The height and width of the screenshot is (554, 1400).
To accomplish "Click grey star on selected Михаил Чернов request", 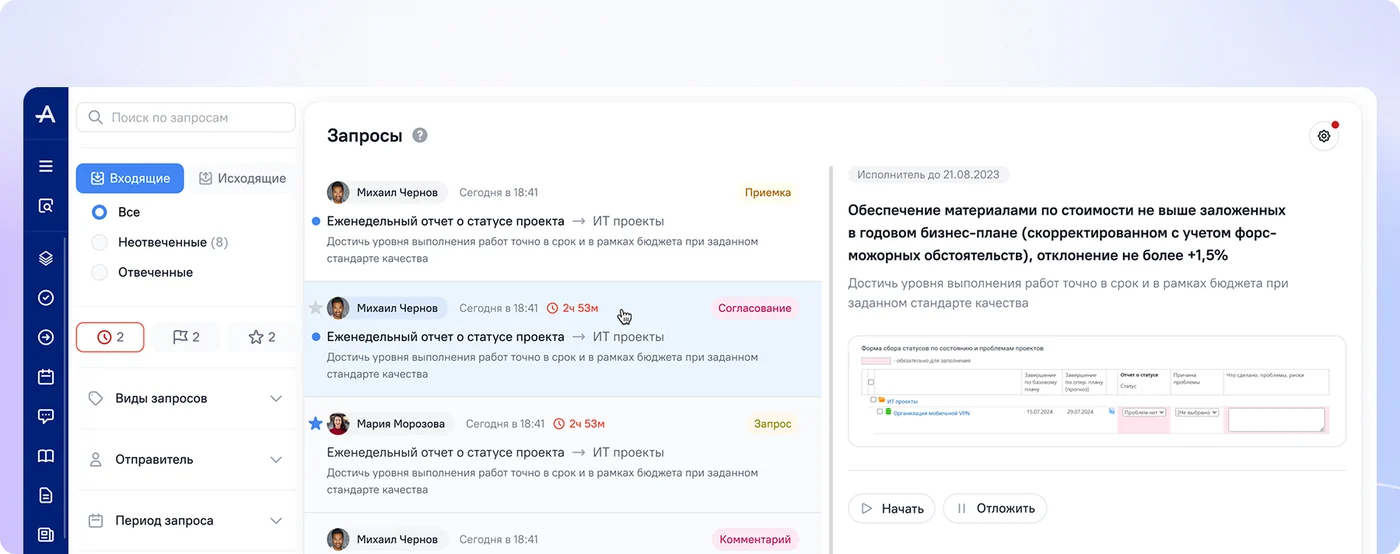I will click(x=316, y=308).
